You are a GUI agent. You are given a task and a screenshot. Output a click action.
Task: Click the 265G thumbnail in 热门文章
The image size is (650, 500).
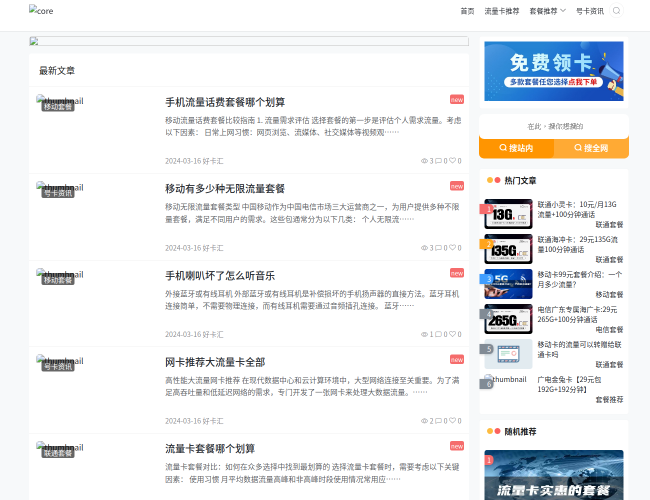pyautogui.click(x=508, y=319)
